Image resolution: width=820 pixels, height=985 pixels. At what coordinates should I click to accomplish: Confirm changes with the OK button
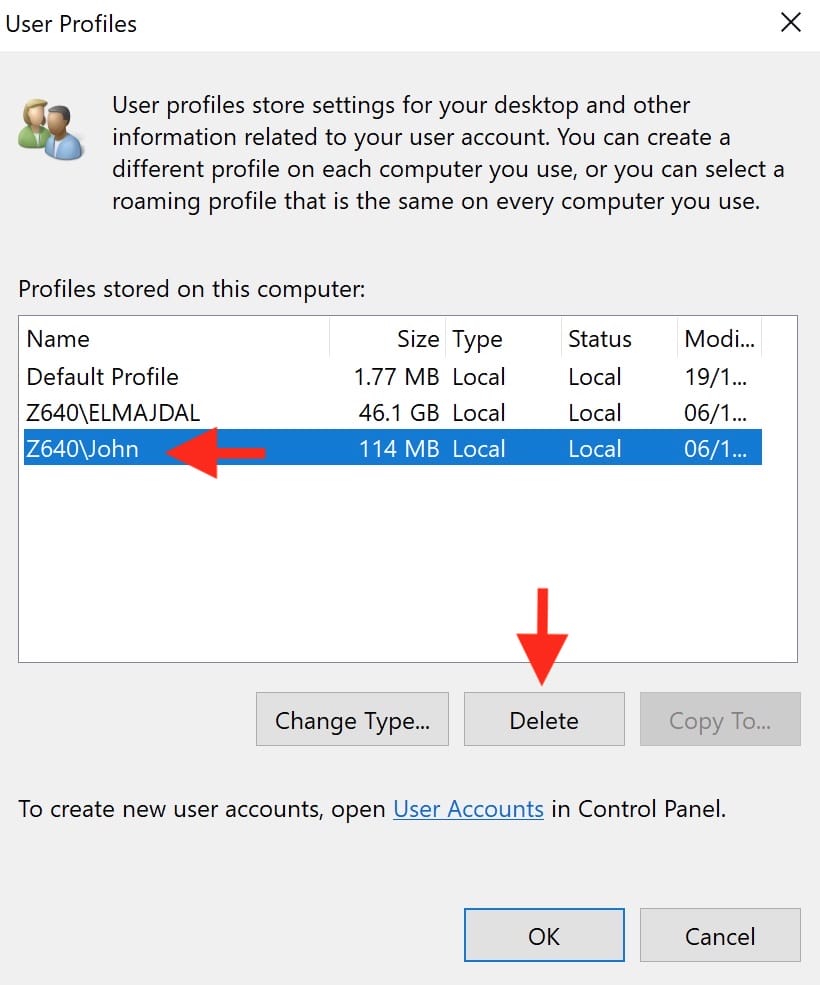[544, 935]
